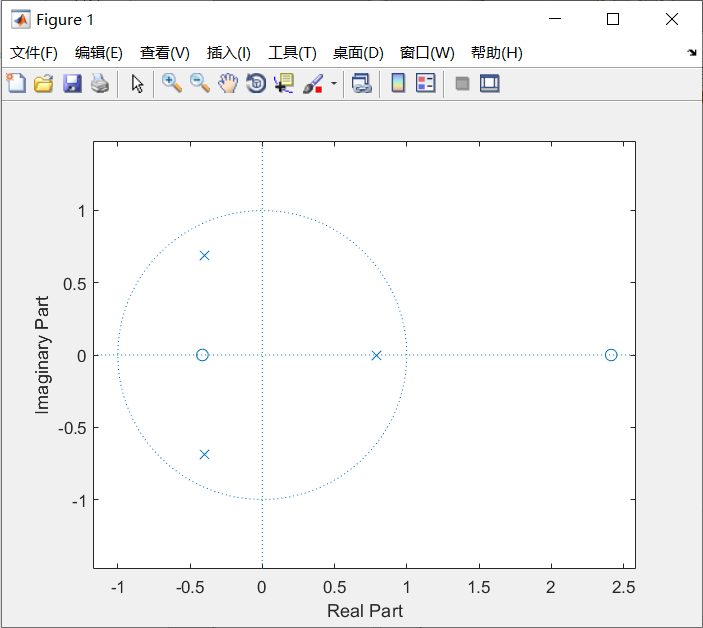Select the pole marker on the real axis

click(377, 355)
